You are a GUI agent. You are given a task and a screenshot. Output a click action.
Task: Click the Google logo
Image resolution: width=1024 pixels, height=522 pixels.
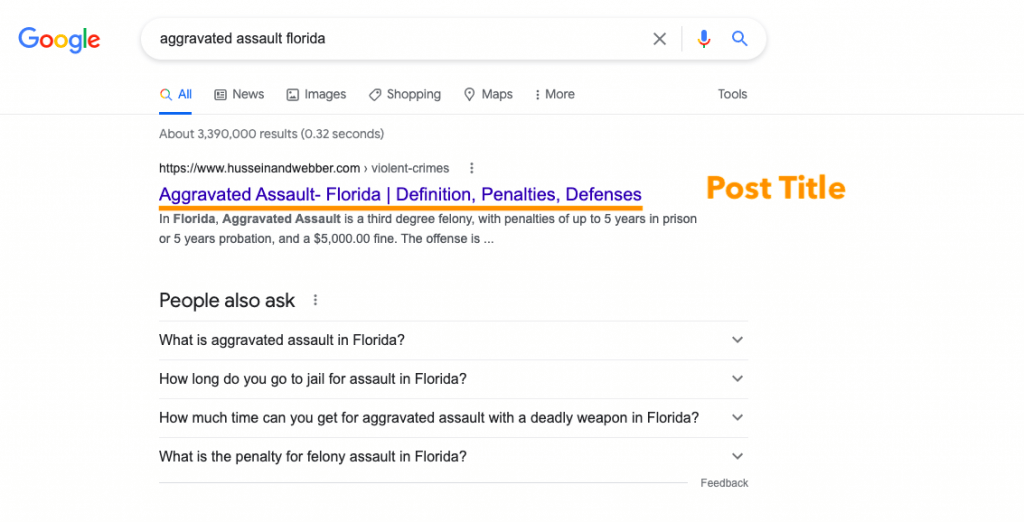point(59,40)
